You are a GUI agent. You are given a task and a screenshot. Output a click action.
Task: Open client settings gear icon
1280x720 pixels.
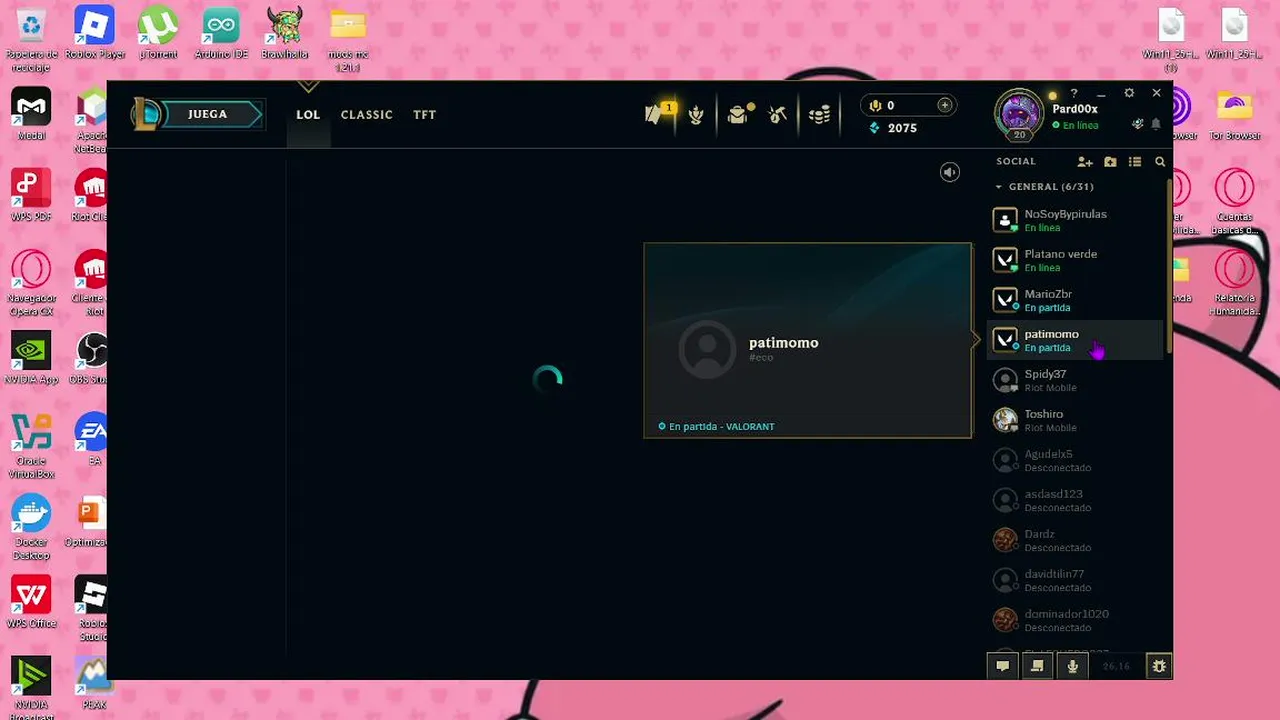(x=1129, y=93)
